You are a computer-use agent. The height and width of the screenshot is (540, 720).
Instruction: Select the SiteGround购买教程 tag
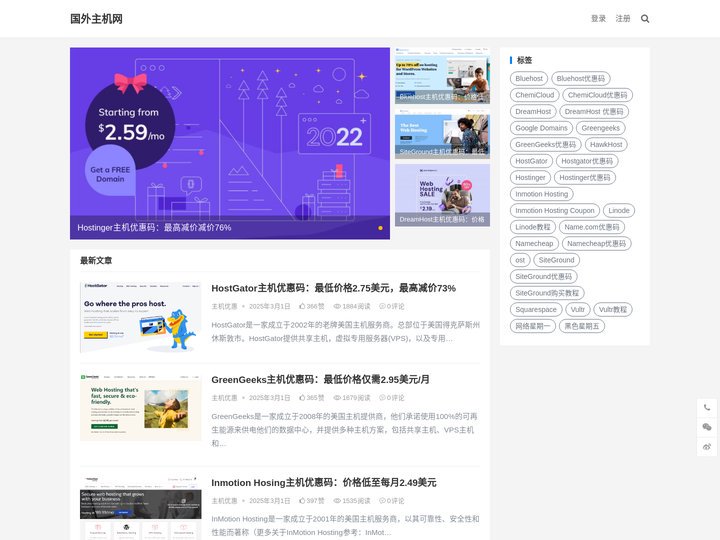pyautogui.click(x=547, y=293)
